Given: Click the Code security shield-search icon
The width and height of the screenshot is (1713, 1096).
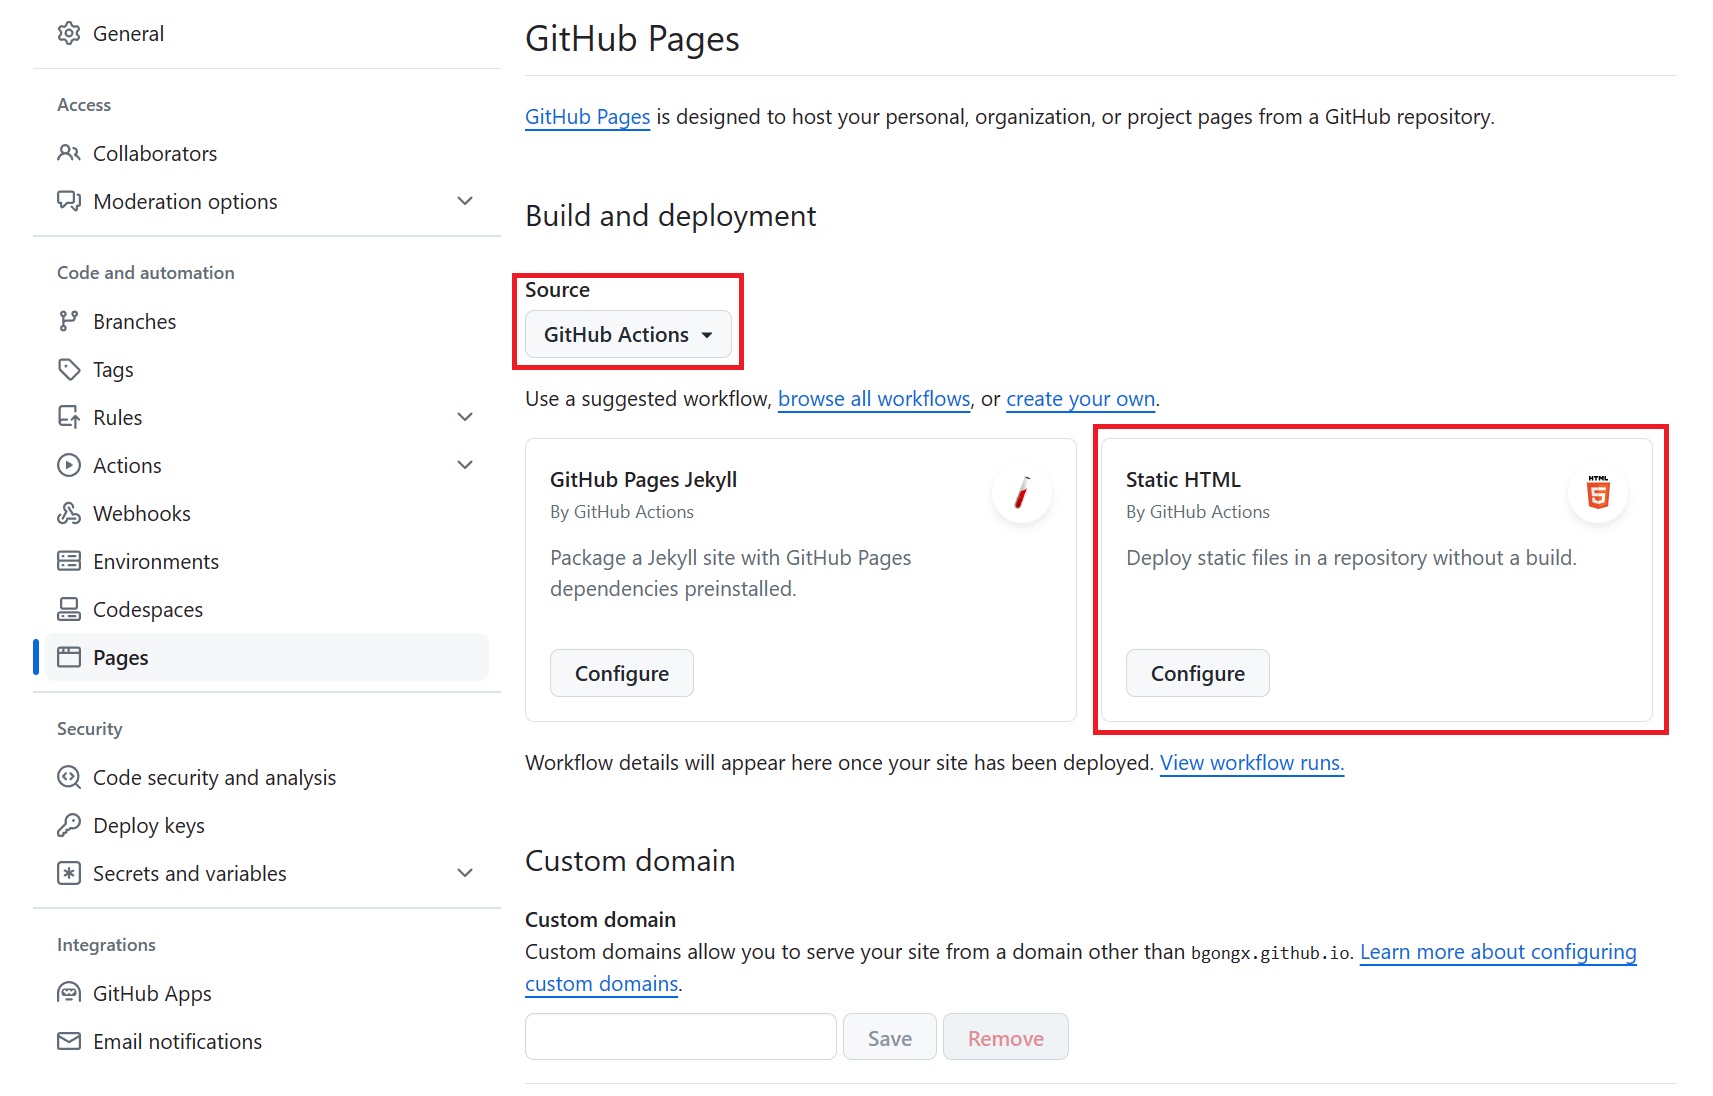Looking at the screenshot, I should (x=69, y=777).
